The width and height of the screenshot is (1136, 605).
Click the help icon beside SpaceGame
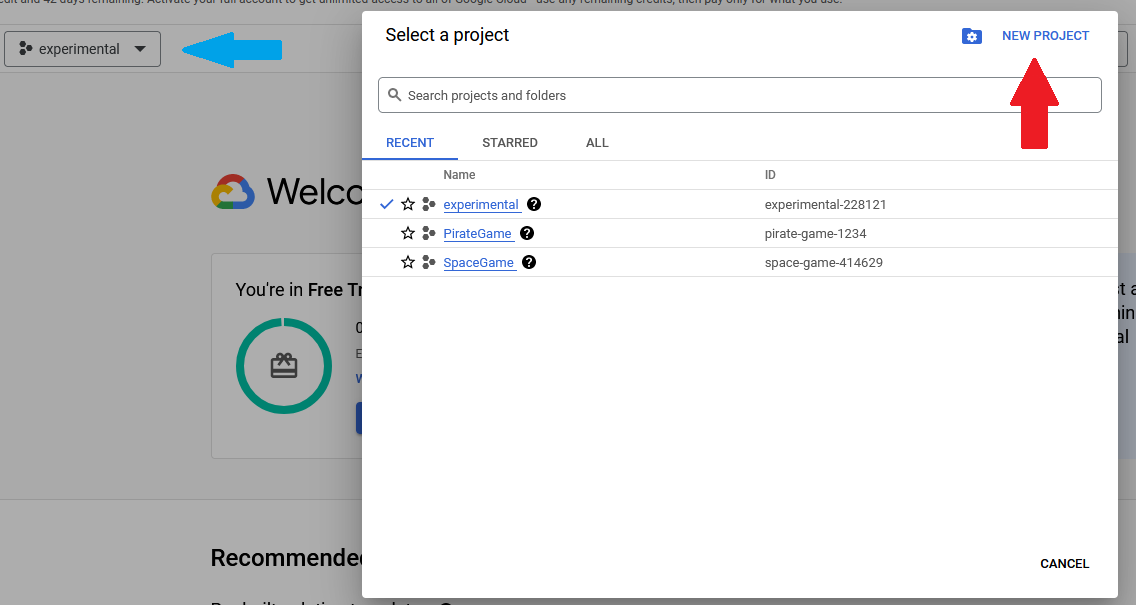tap(528, 262)
